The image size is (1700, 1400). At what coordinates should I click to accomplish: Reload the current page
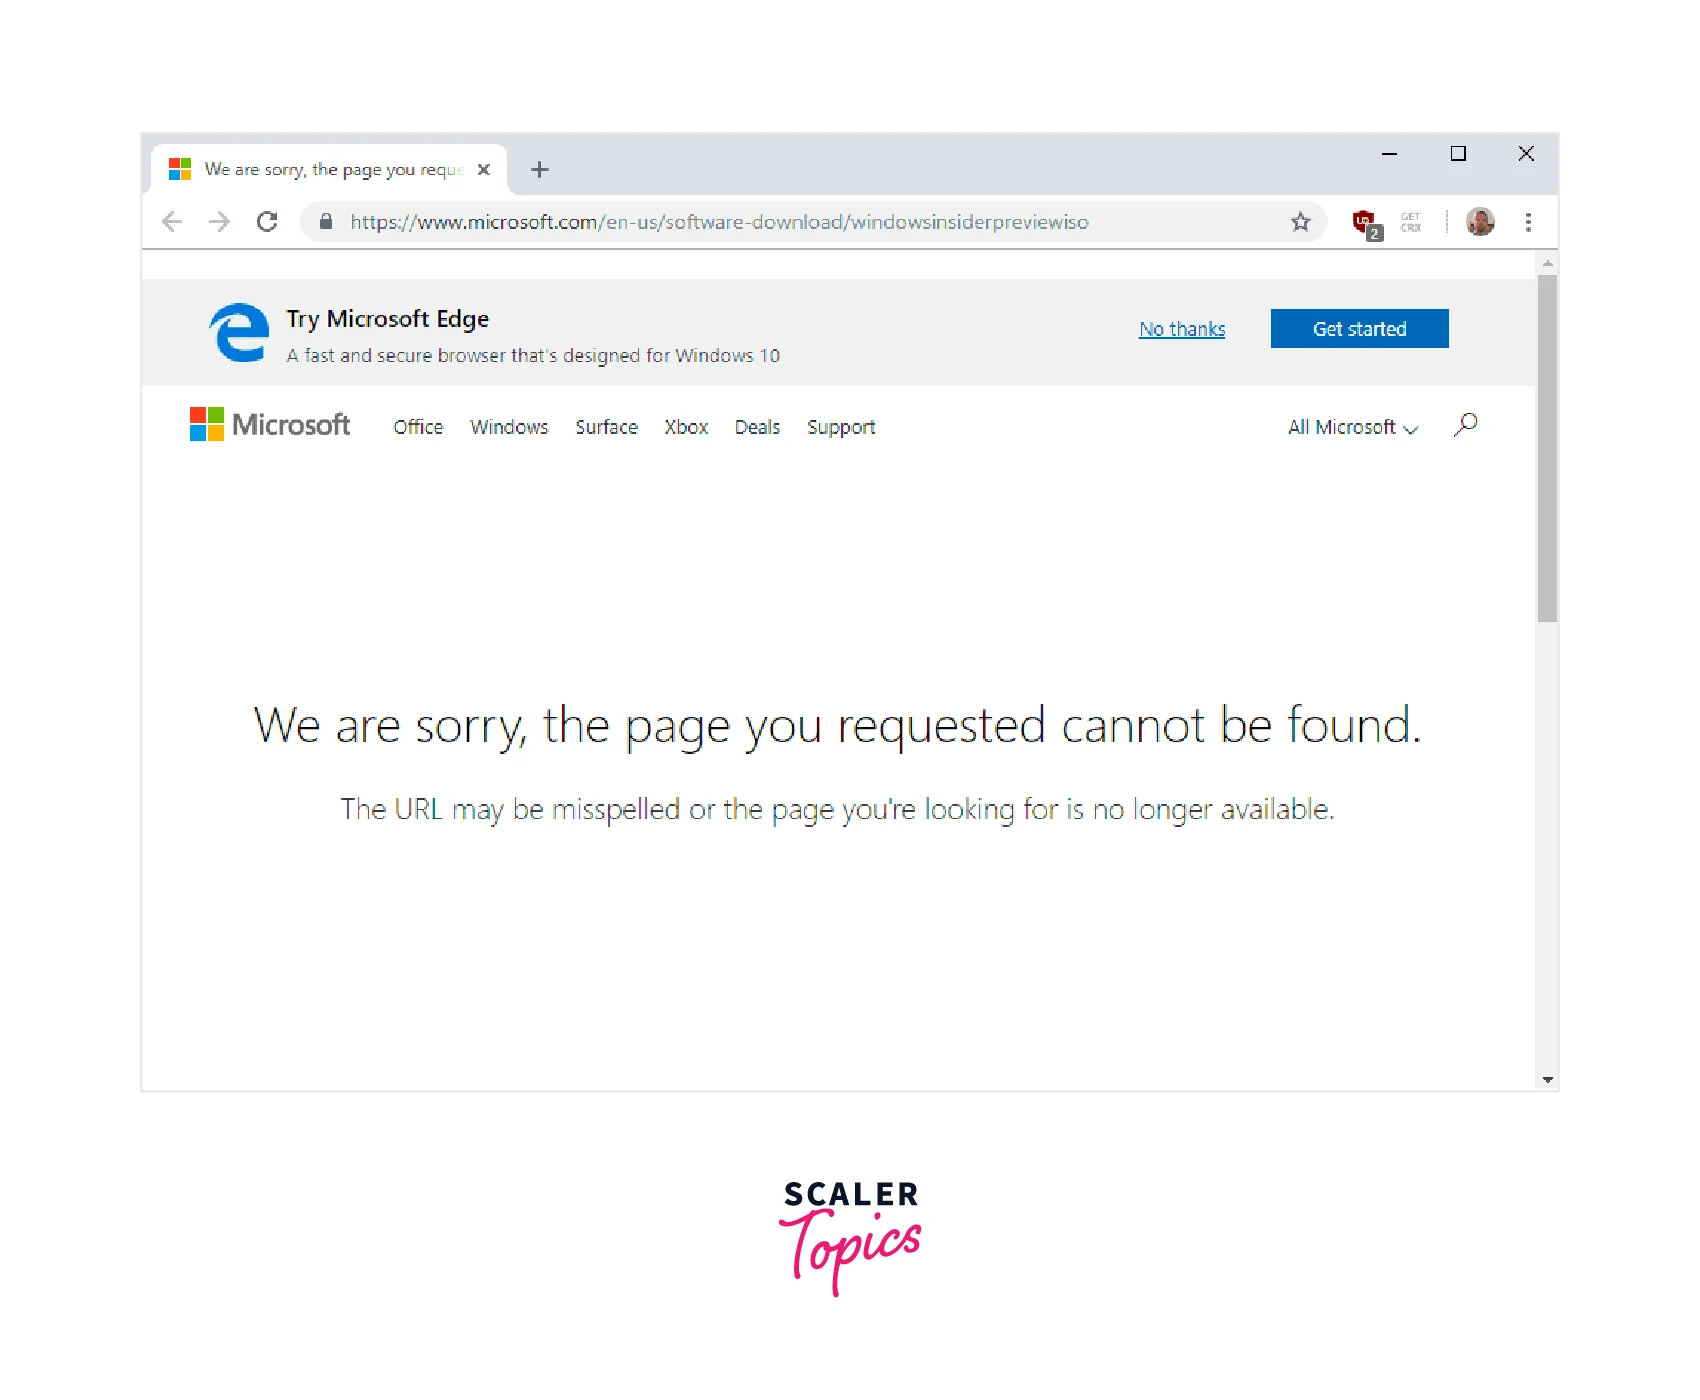pos(267,222)
